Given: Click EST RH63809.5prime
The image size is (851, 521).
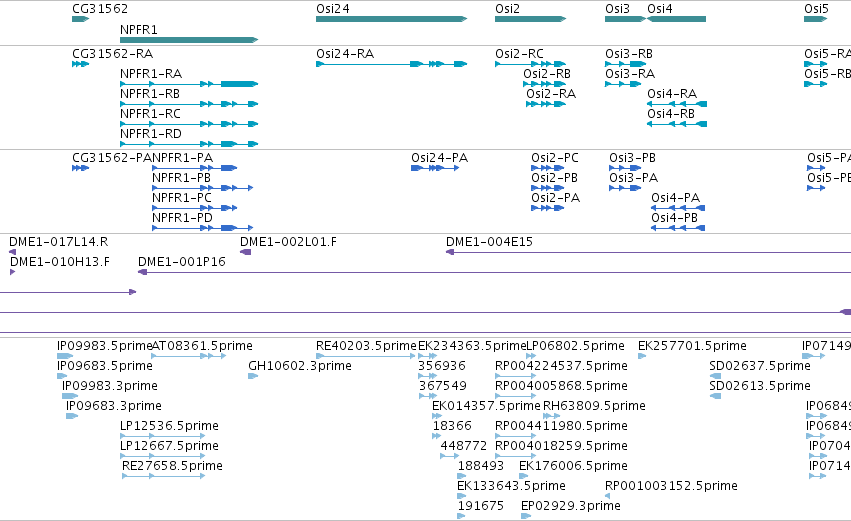Looking at the screenshot, I should (x=594, y=406).
